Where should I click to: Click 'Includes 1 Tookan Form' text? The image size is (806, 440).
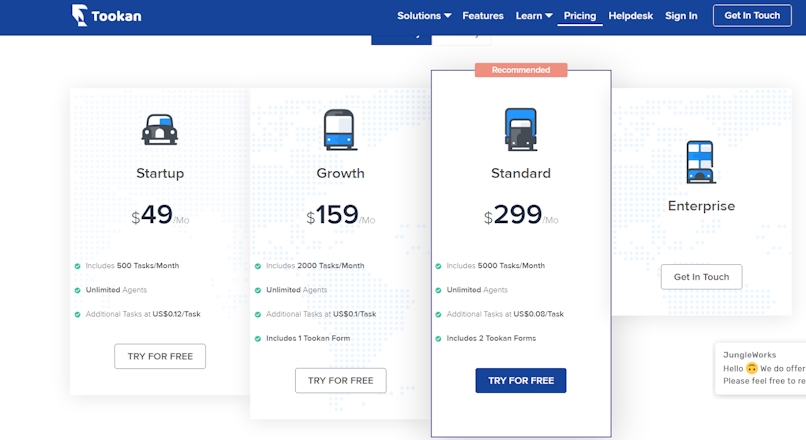(x=308, y=338)
